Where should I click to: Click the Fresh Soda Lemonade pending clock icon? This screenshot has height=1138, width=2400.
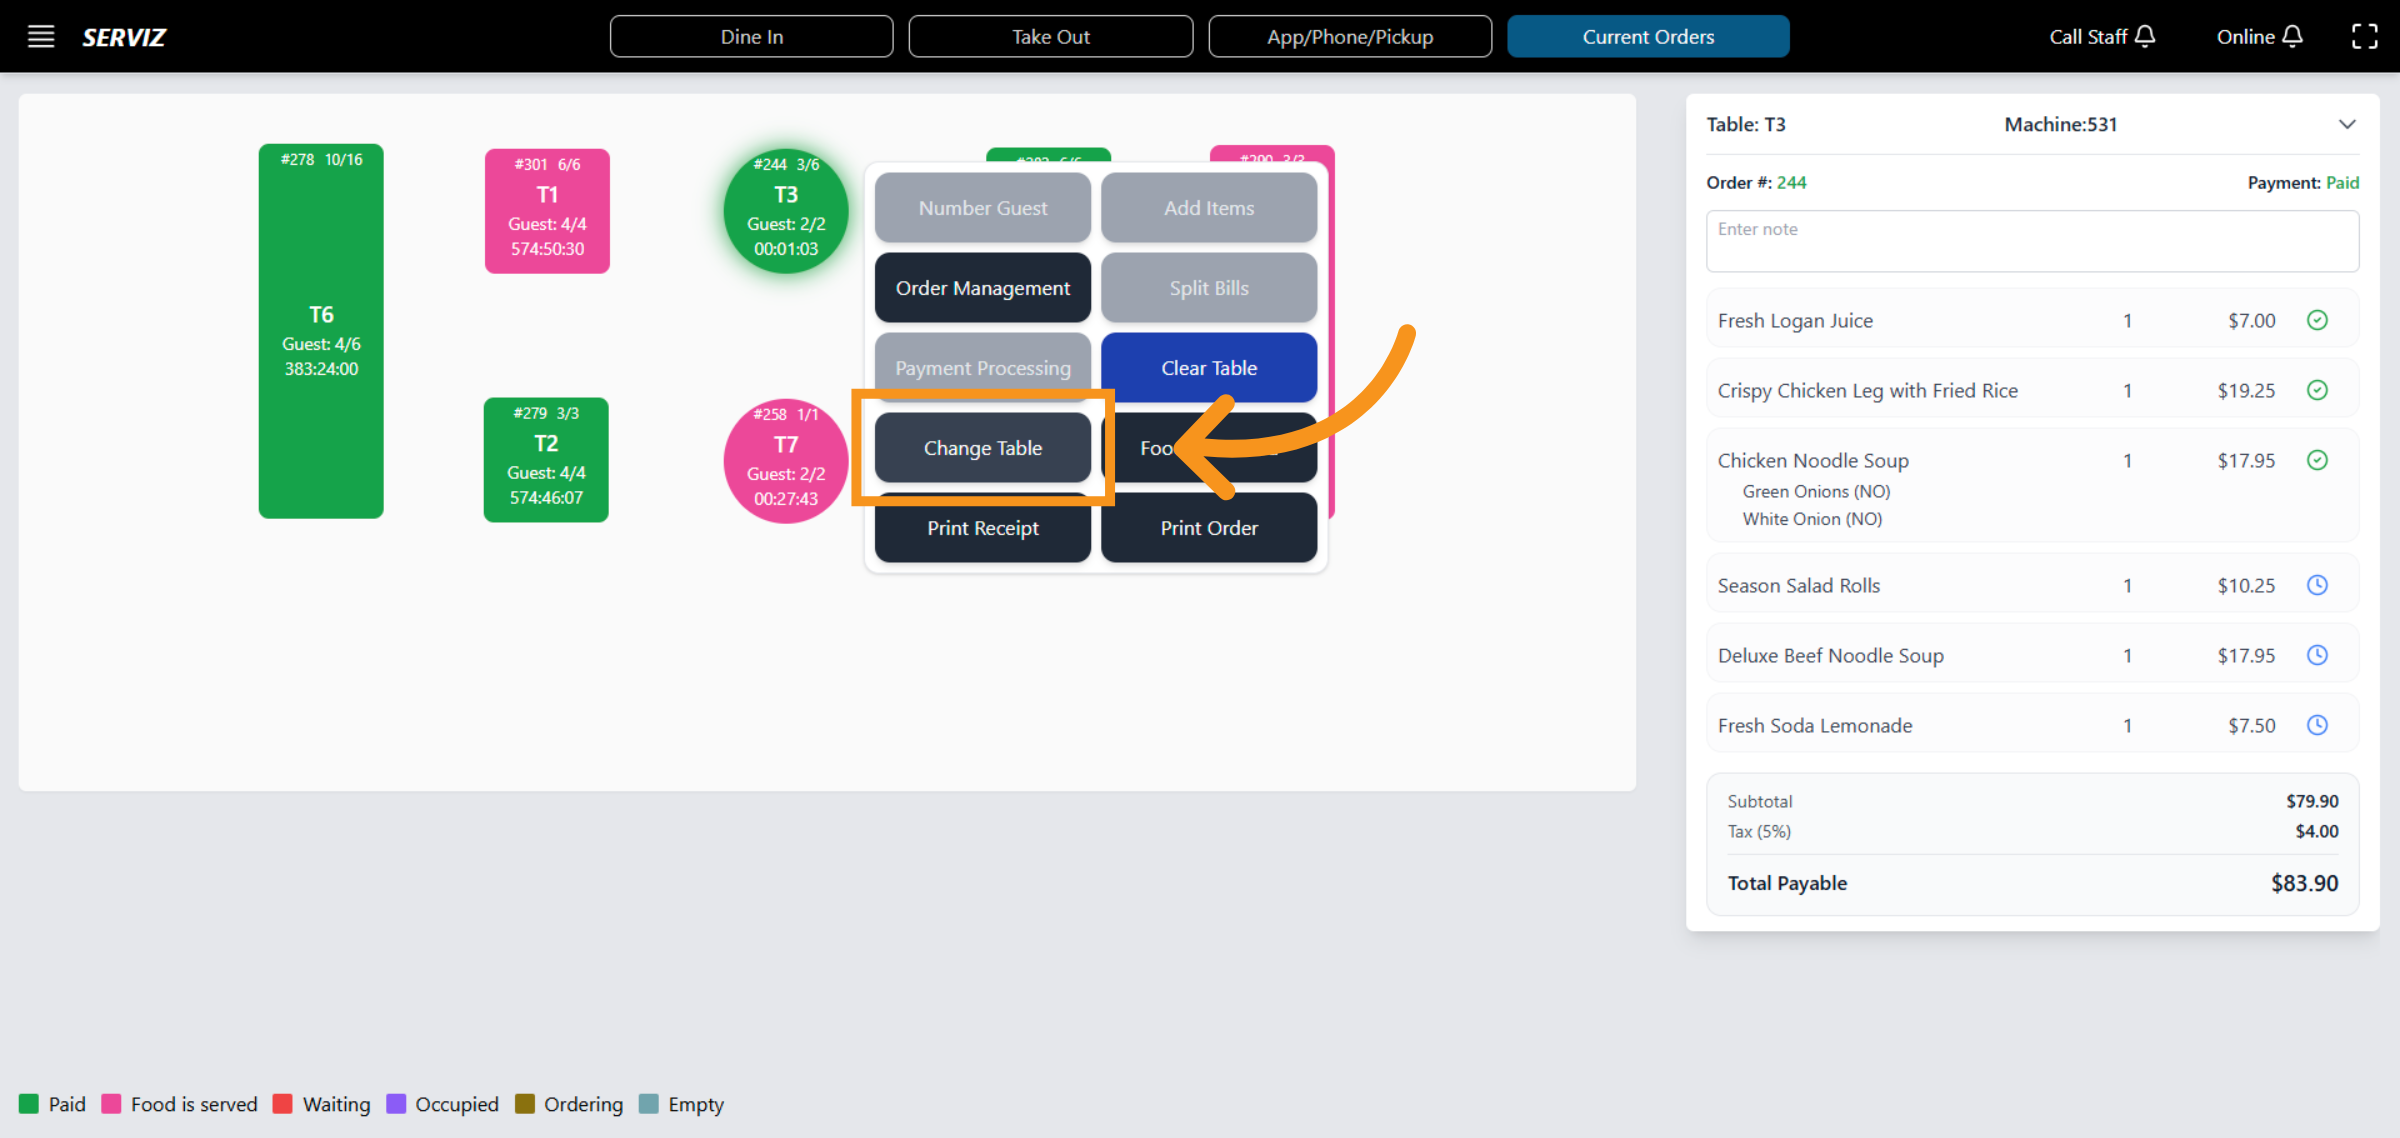[x=2317, y=725]
